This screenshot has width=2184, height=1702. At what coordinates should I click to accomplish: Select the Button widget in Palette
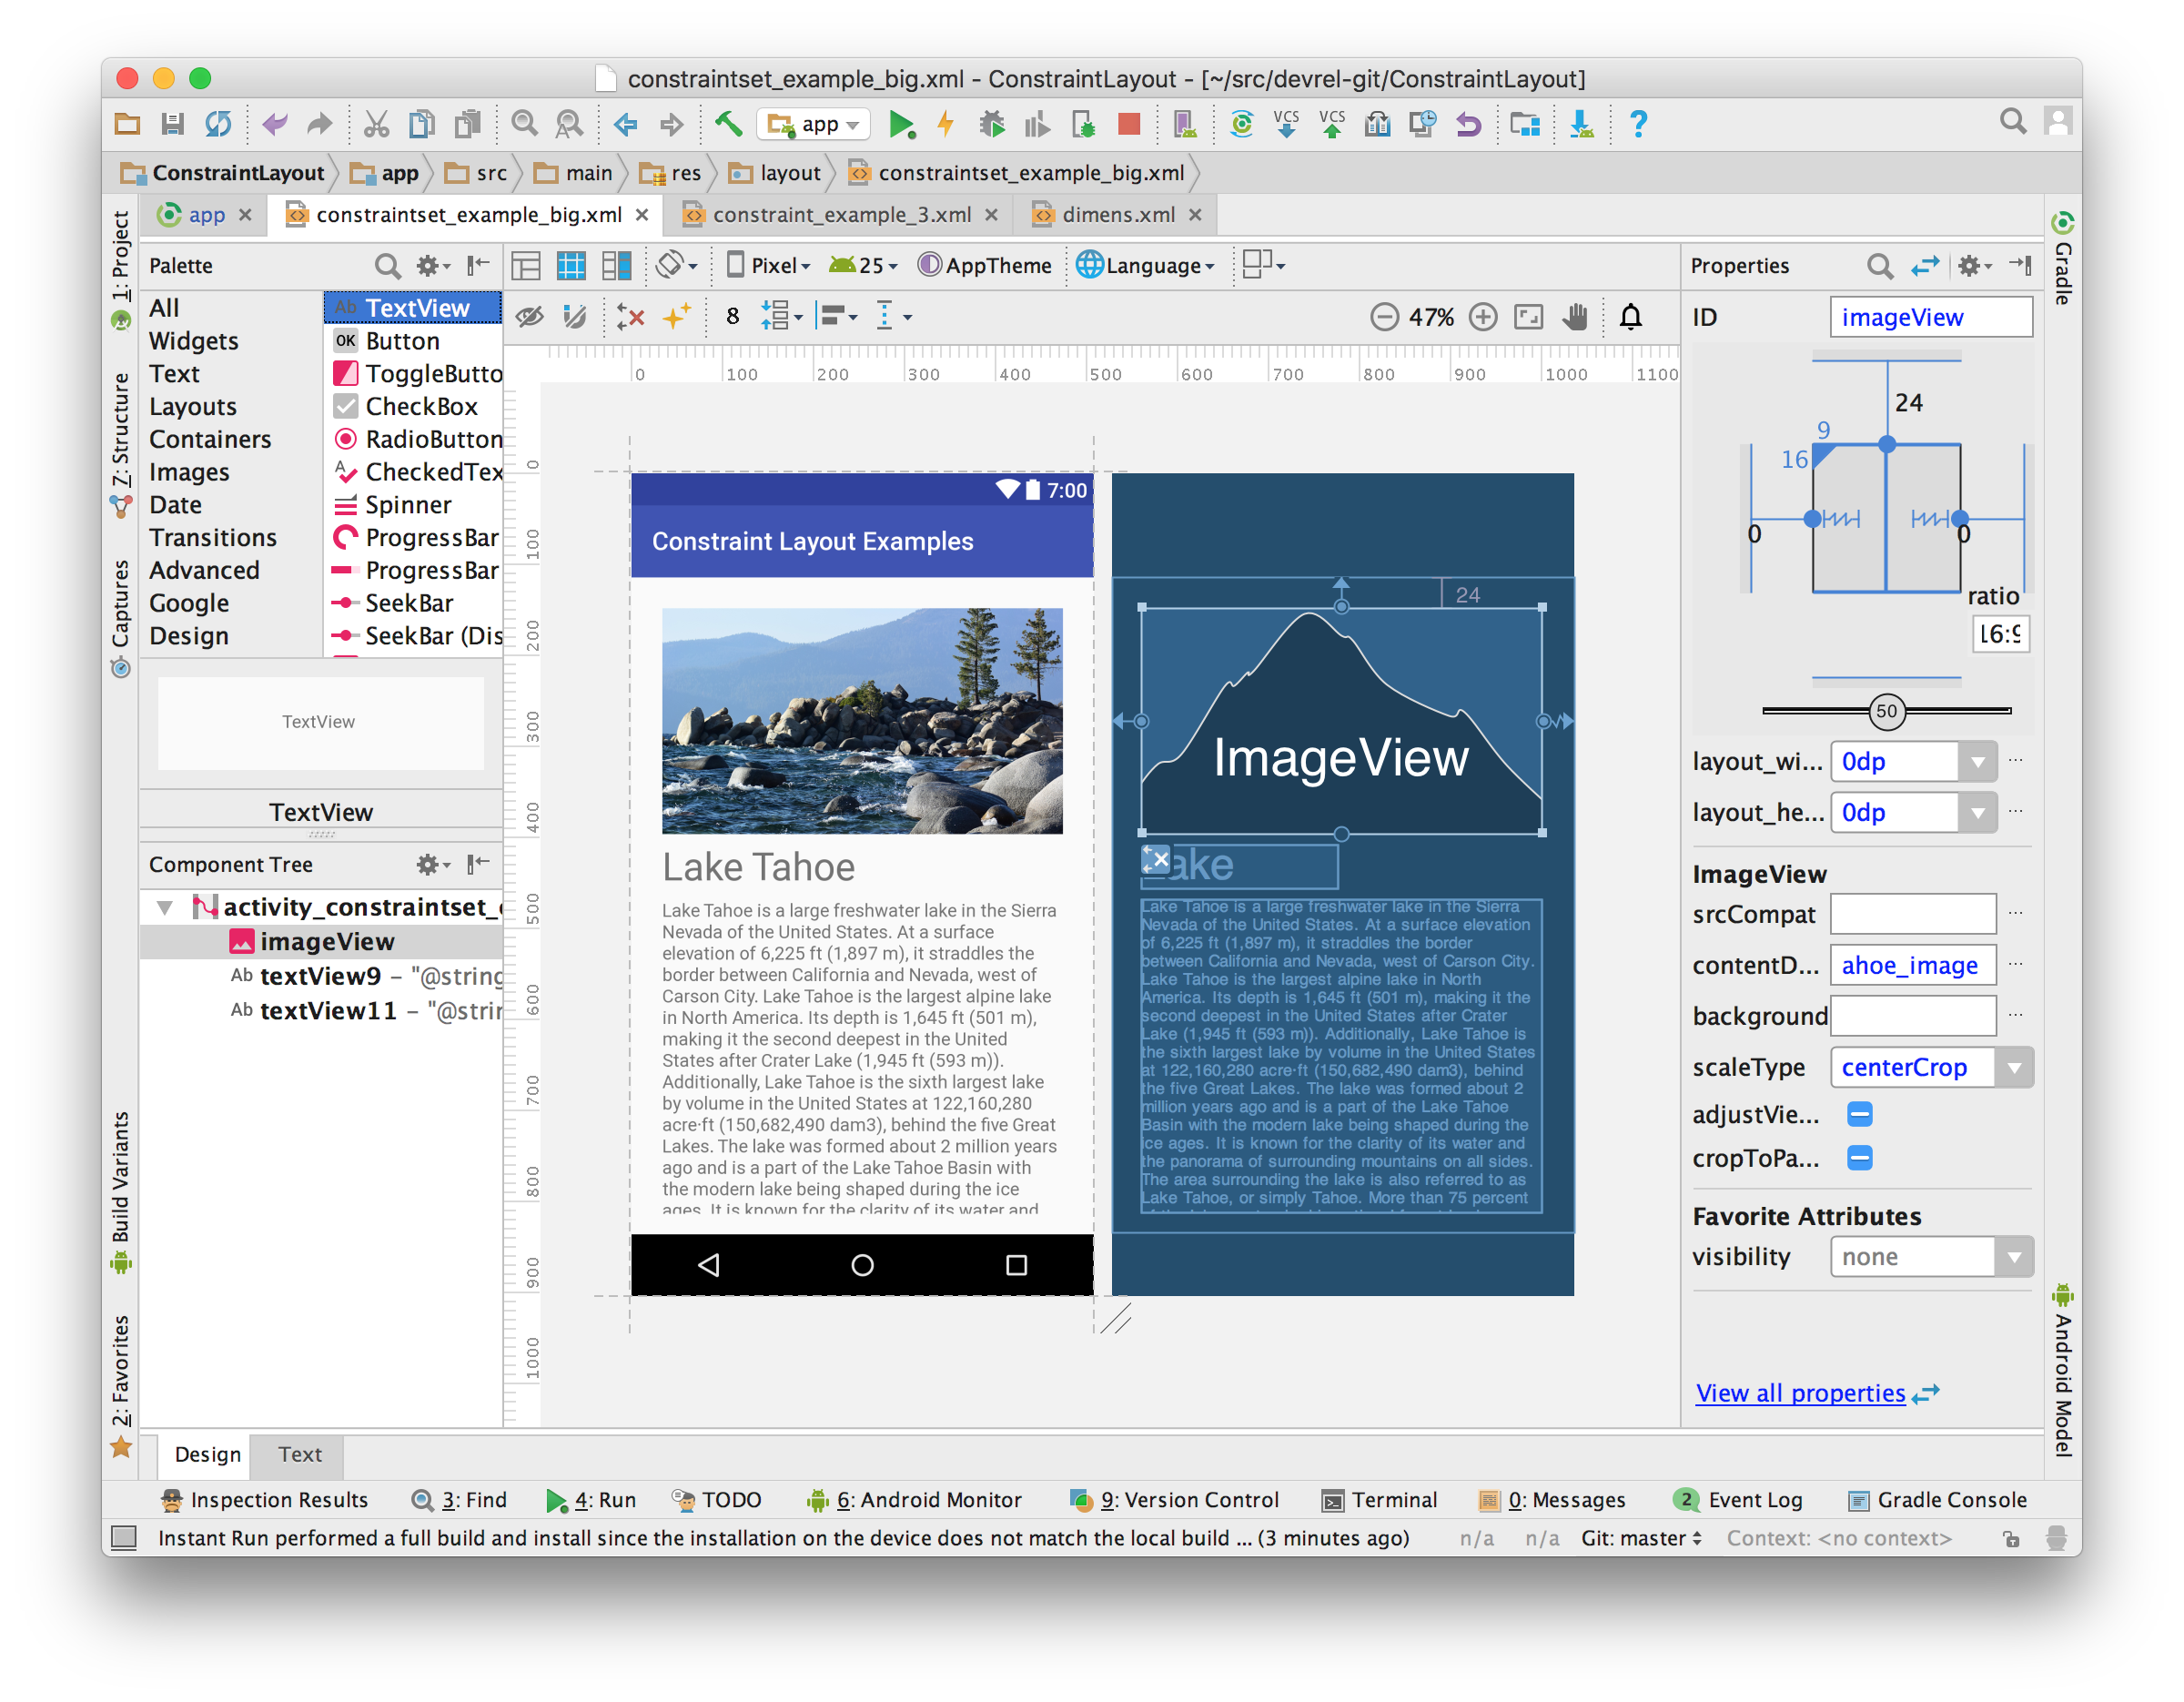pos(402,341)
